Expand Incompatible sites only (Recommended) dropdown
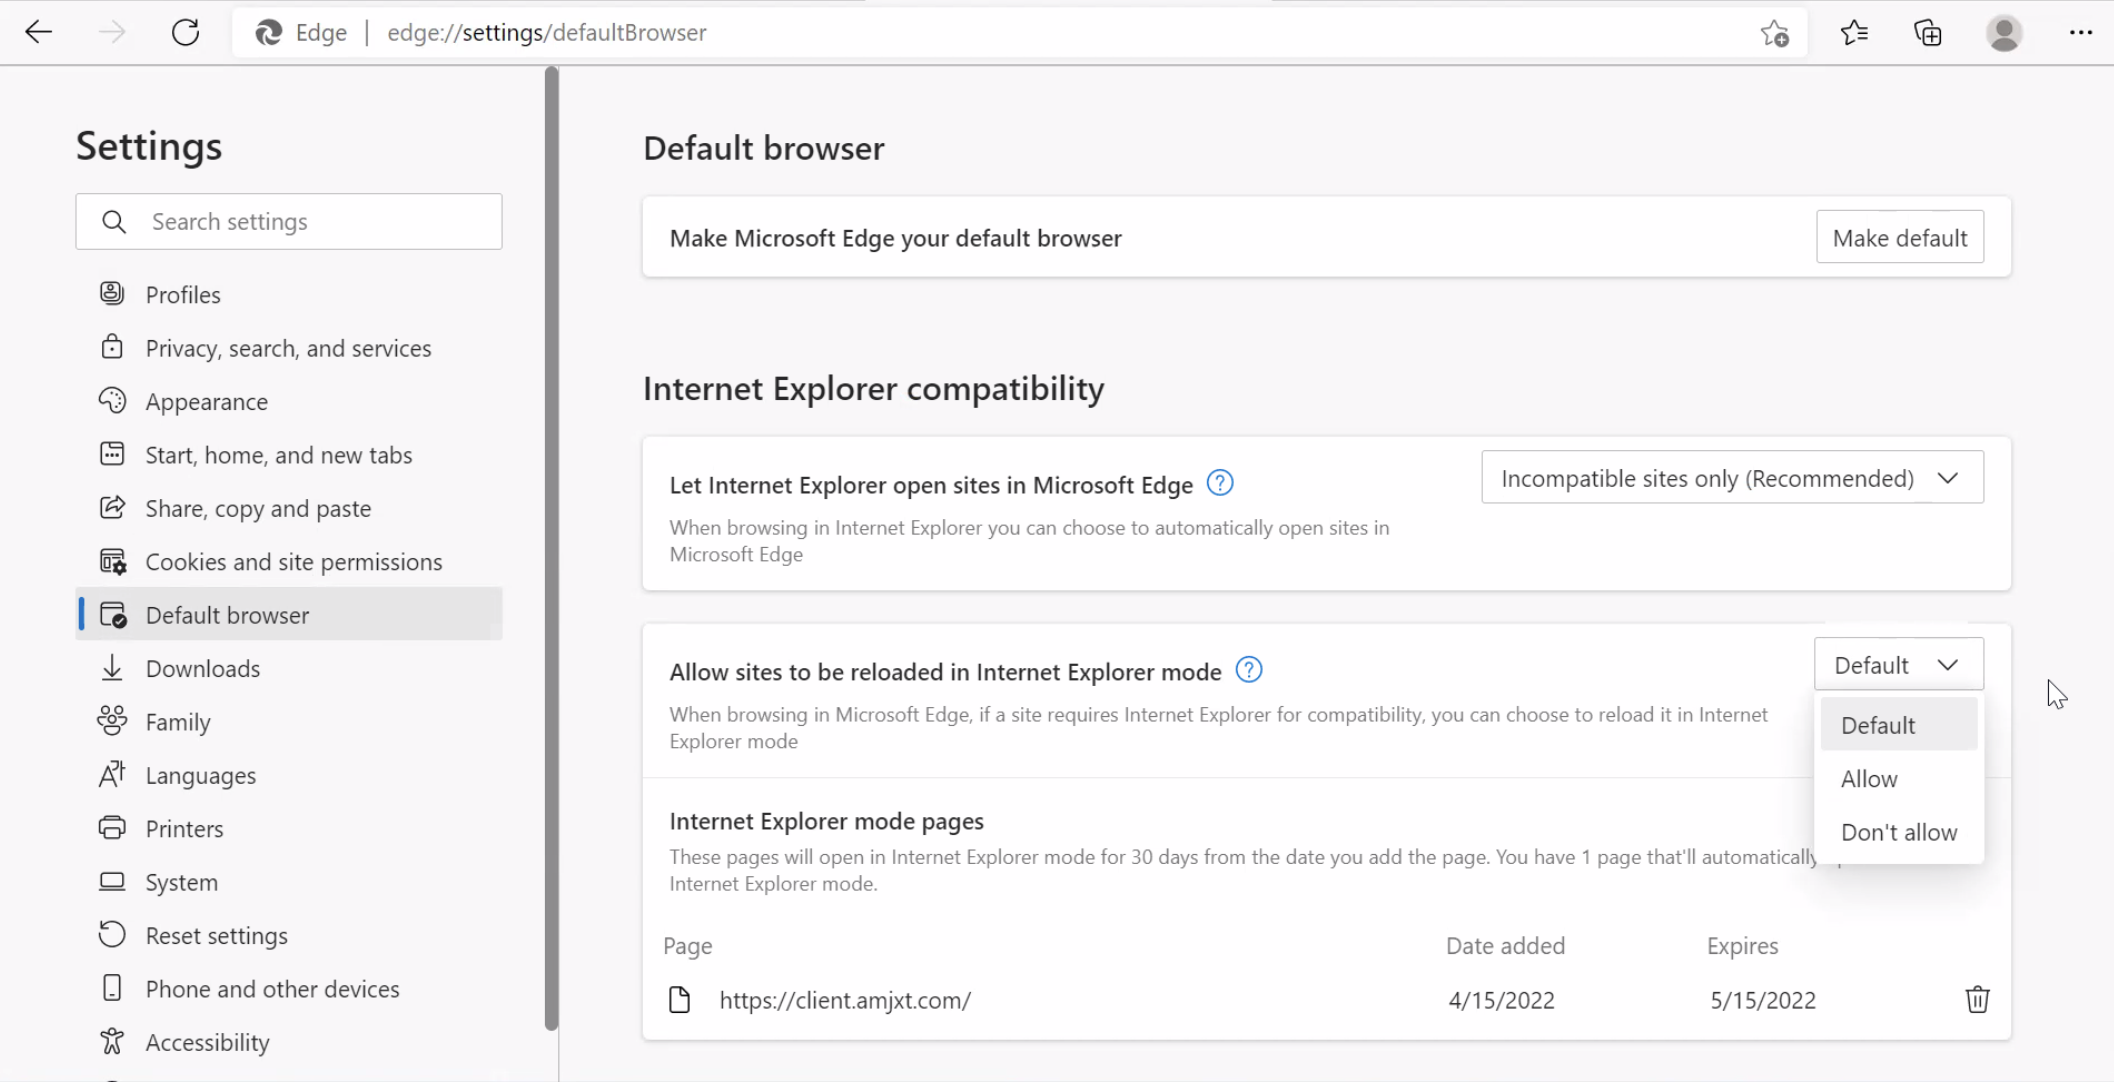 (1732, 478)
